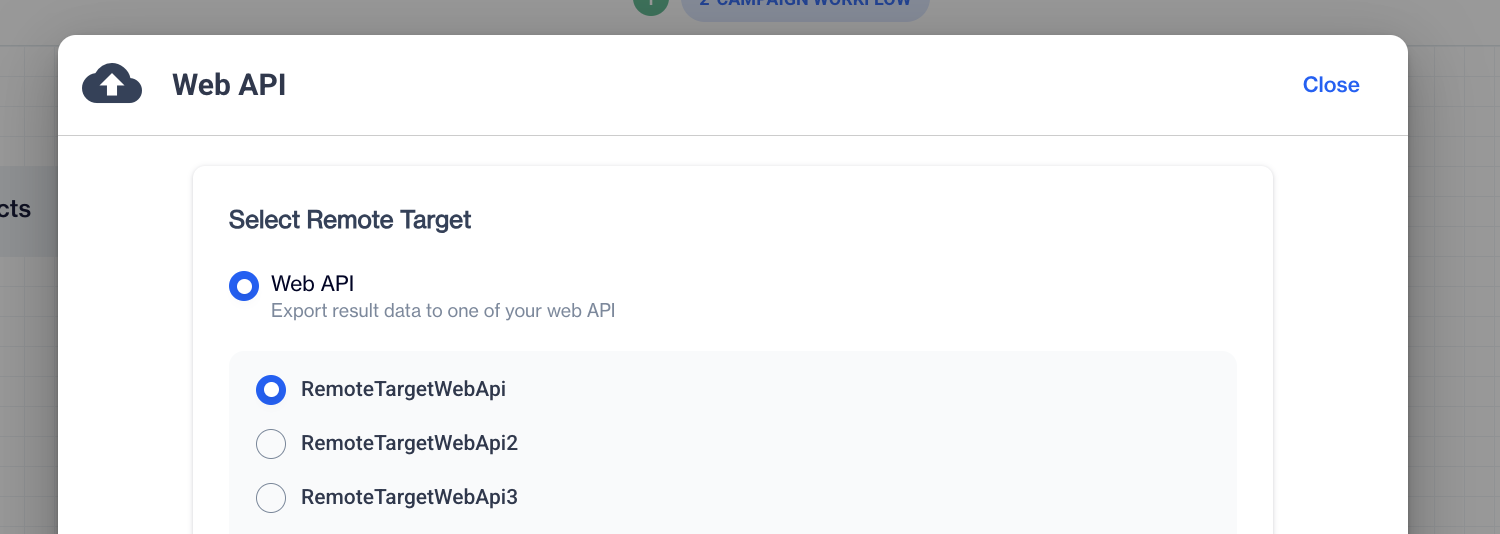Click the cloud upload icon in header
Viewport: 1500px width, 534px height.
pyautogui.click(x=111, y=84)
